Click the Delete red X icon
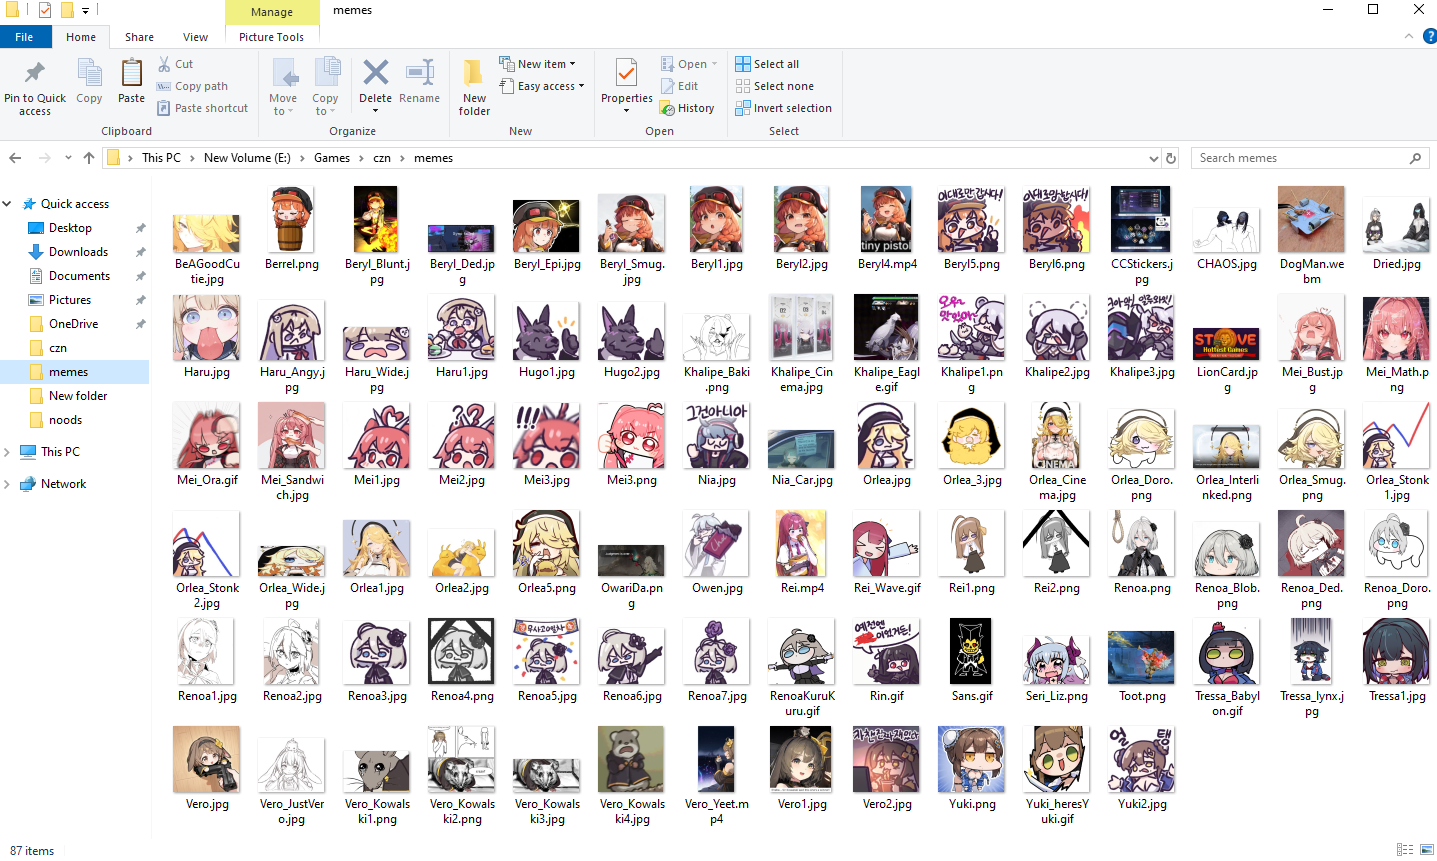The width and height of the screenshot is (1437, 861). [x=375, y=72]
